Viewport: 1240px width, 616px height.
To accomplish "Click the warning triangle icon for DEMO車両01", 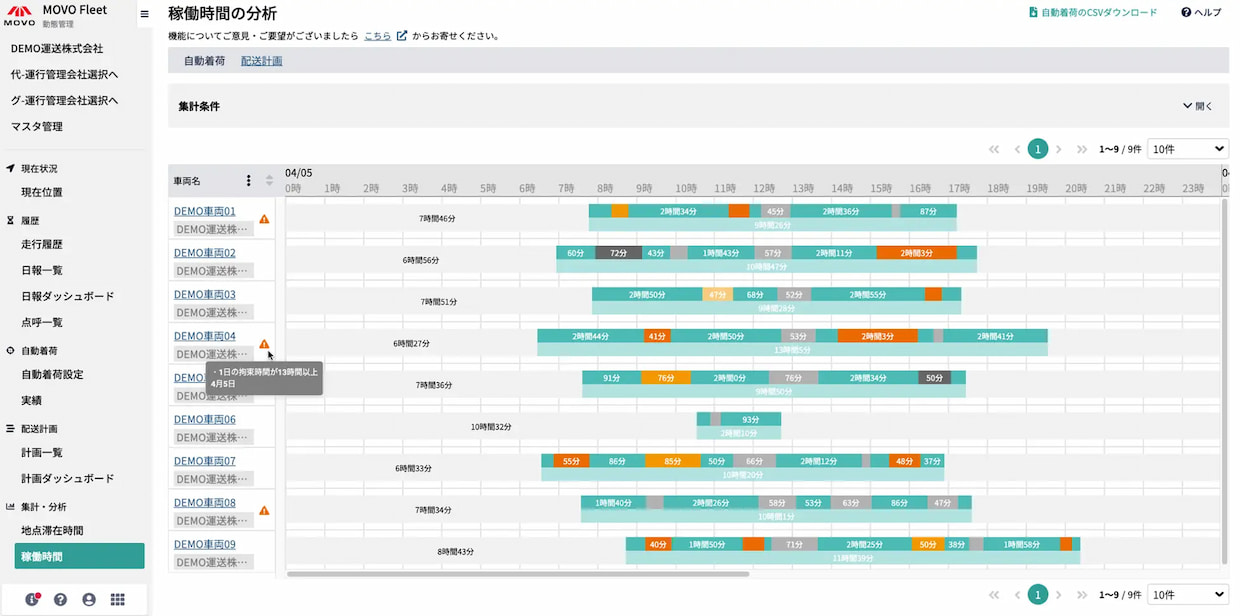I will point(264,219).
